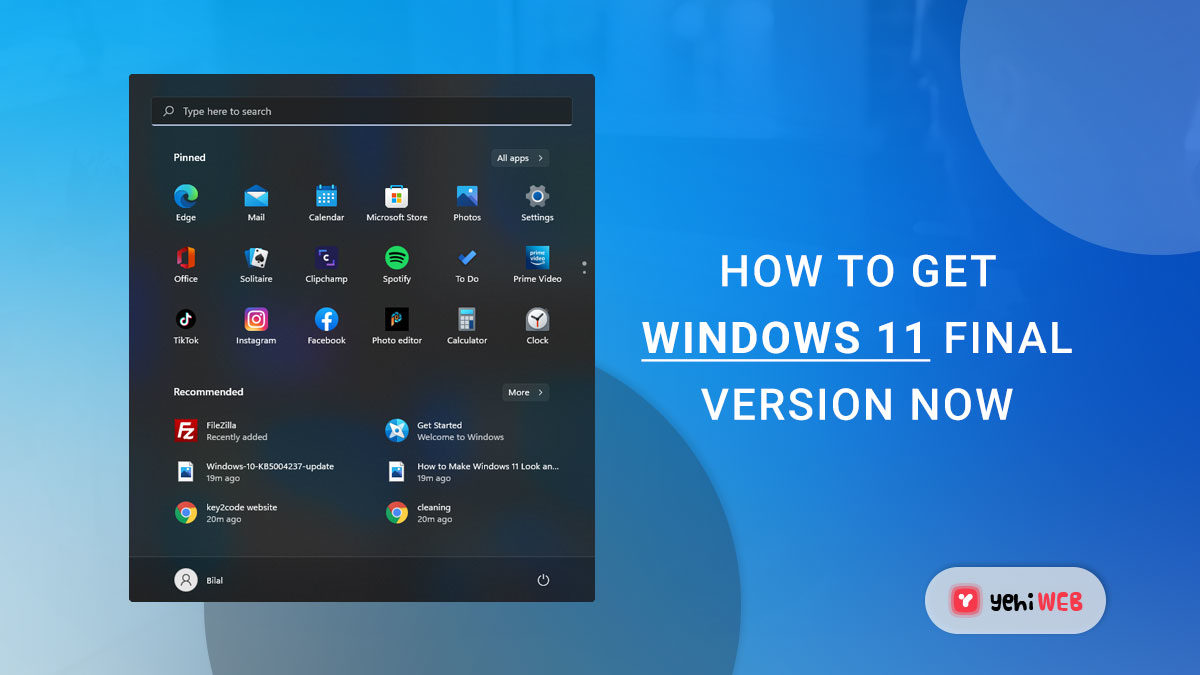
Task: Show More recommended items
Action: [x=525, y=392]
